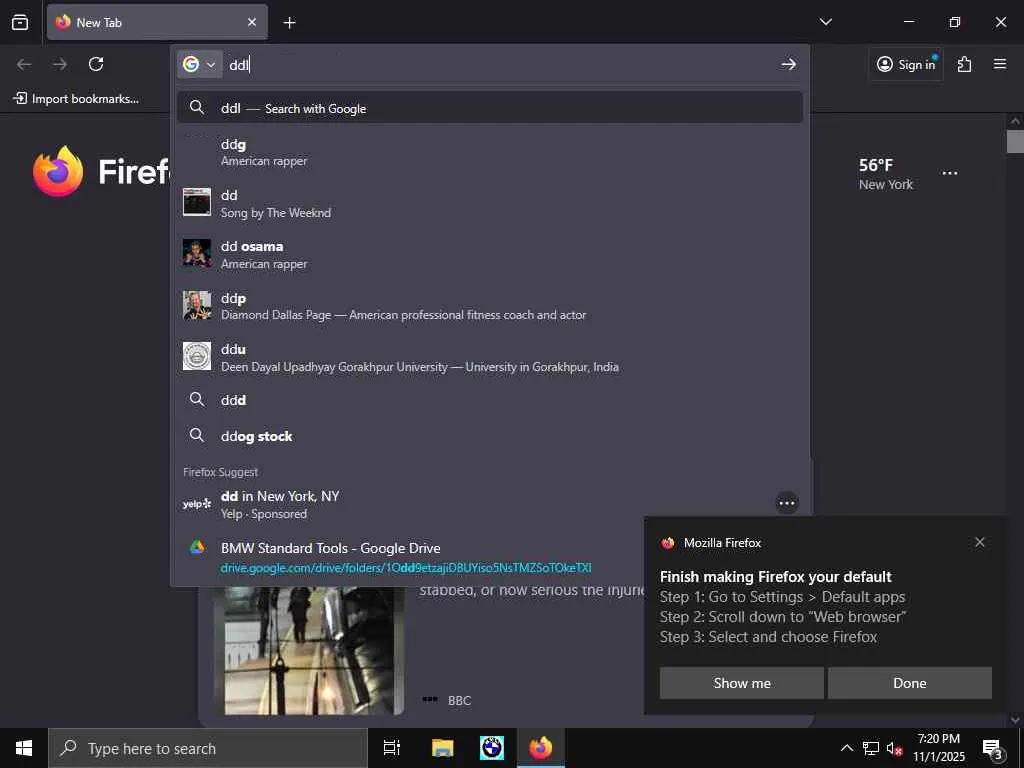Click the Yelp logo icon

(x=197, y=504)
